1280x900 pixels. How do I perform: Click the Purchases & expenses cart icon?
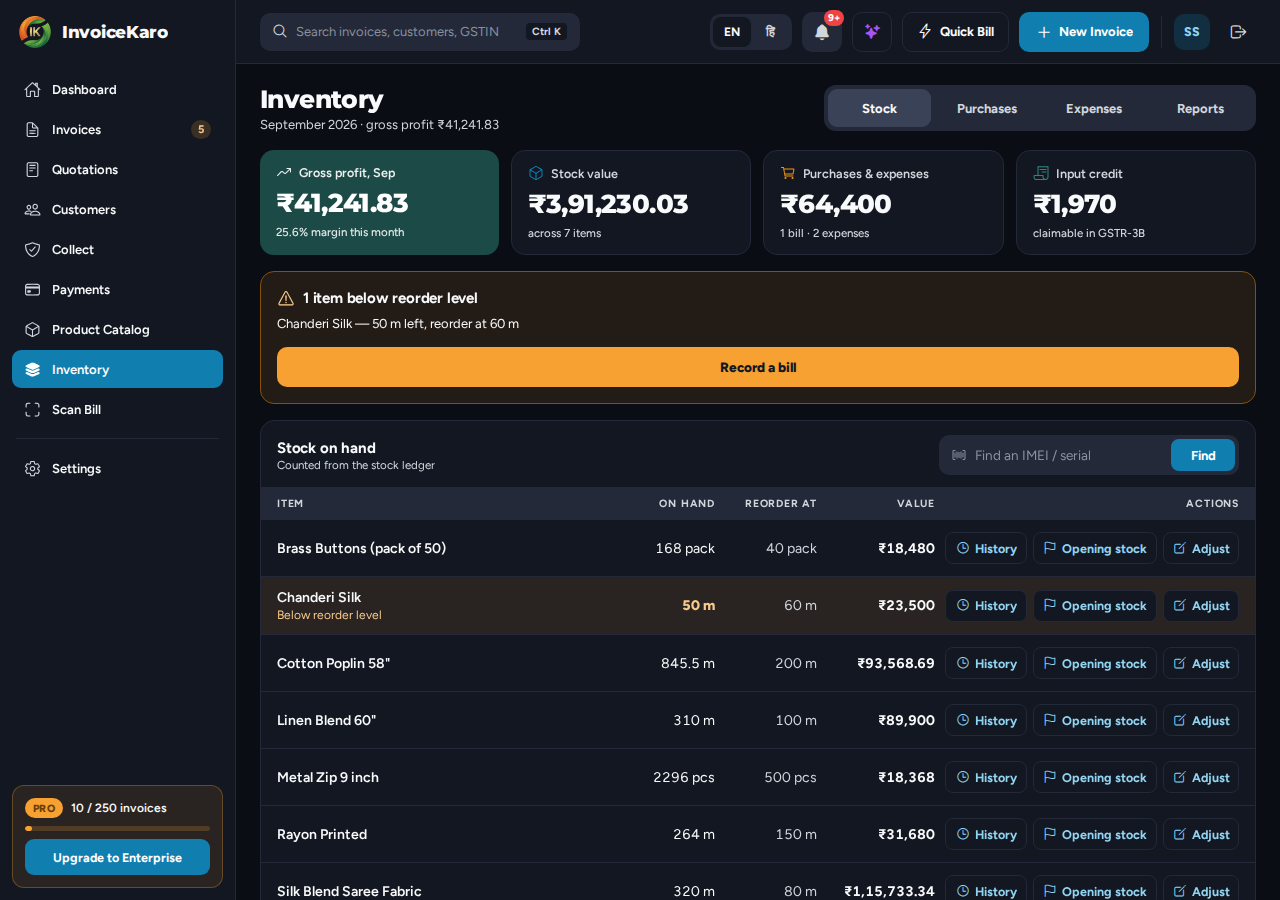coord(788,173)
